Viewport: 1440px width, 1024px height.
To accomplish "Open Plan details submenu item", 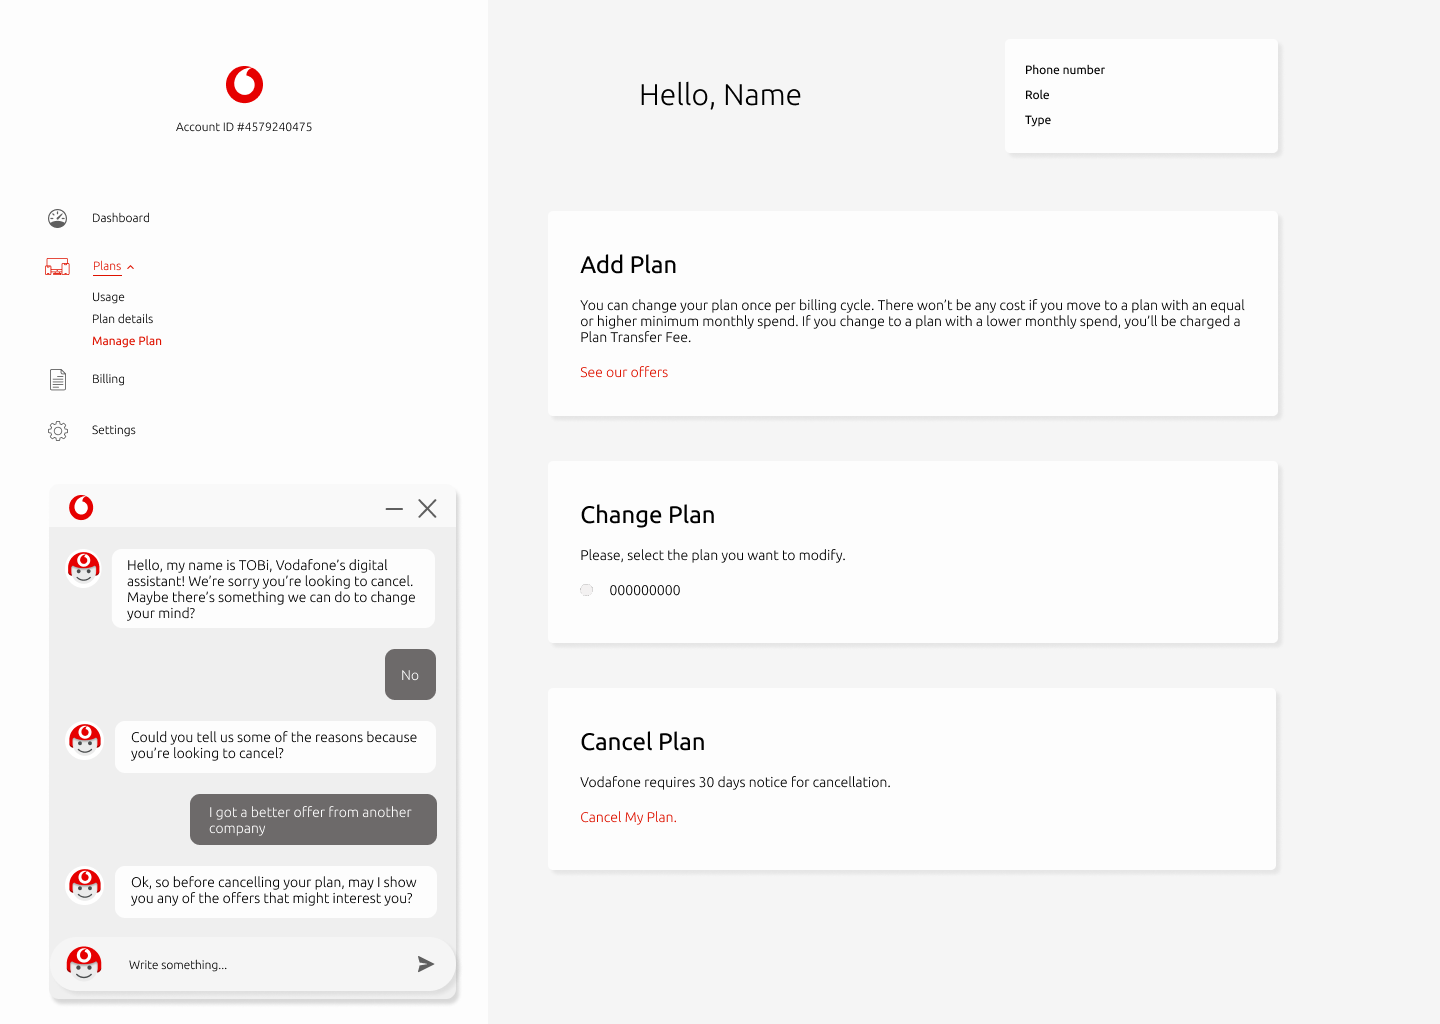I will point(123,319).
